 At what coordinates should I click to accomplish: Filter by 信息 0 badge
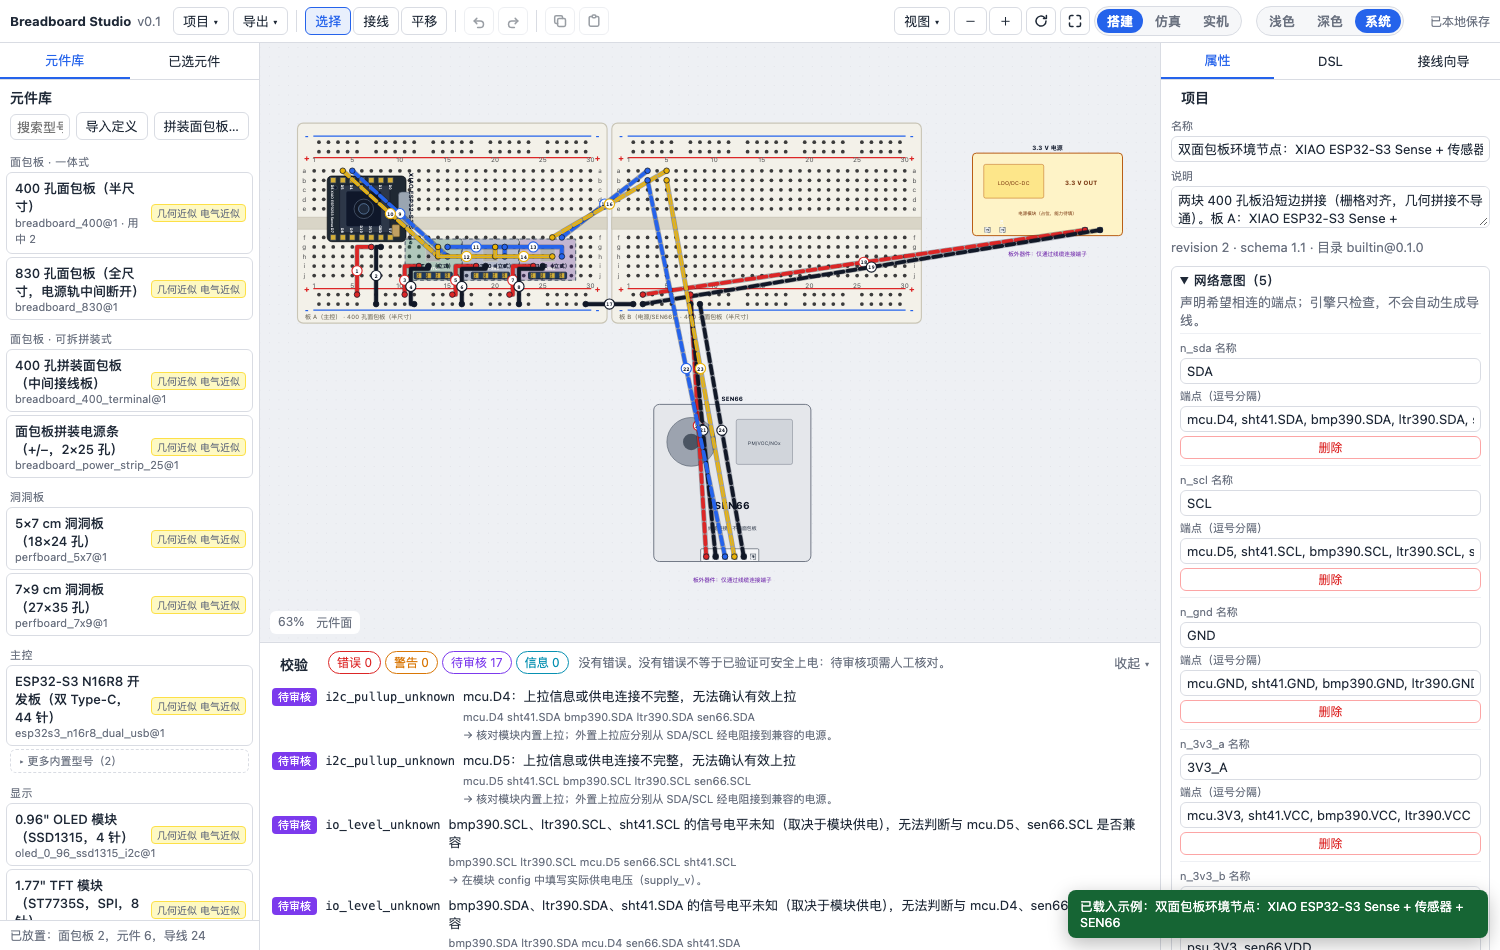[542, 663]
